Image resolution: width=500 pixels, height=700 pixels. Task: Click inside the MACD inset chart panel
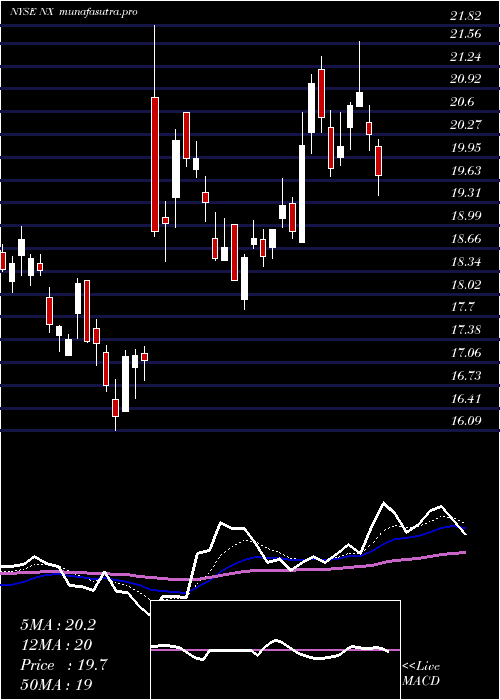pos(275,650)
